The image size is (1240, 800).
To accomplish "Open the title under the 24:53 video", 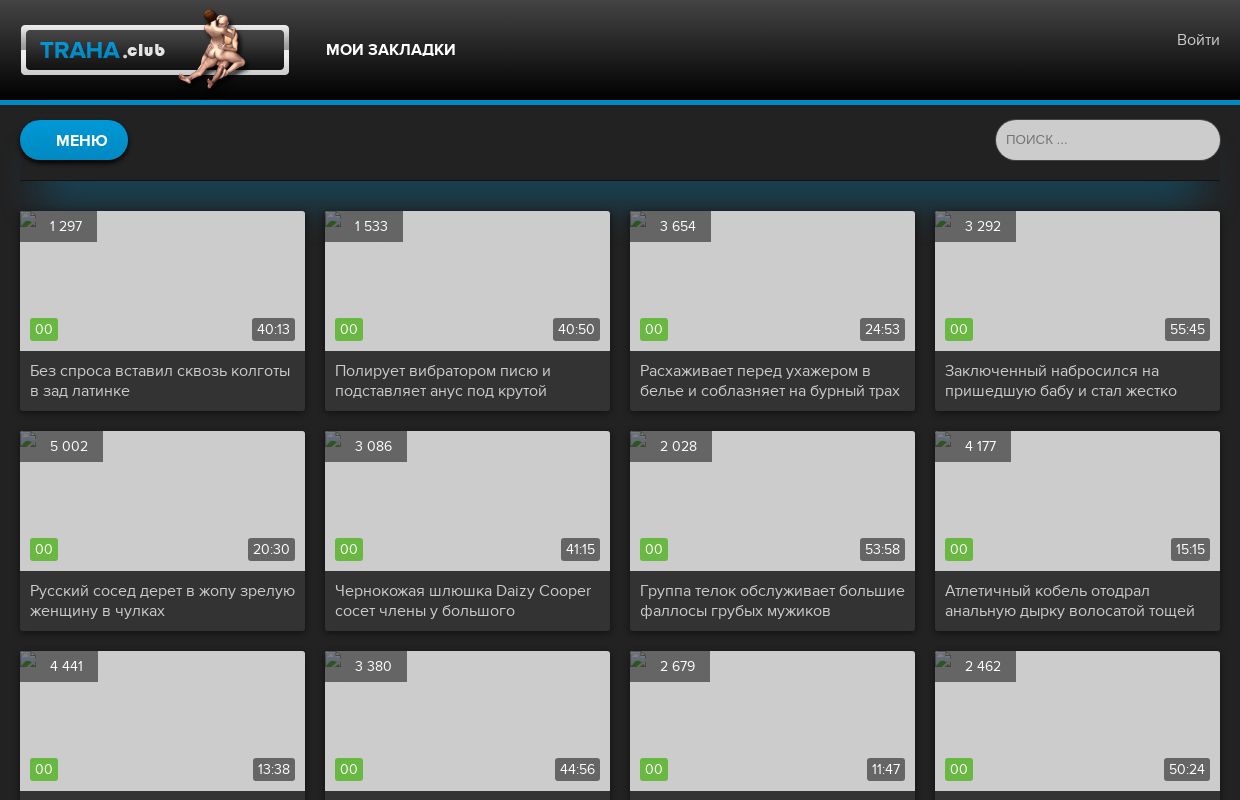I will (770, 381).
